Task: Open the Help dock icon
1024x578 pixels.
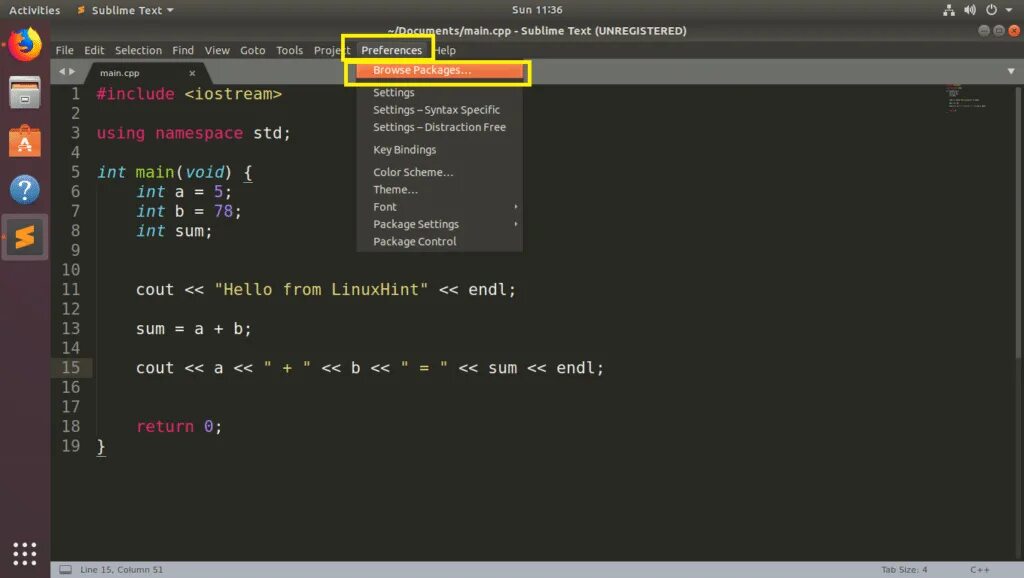Action: 25,189
